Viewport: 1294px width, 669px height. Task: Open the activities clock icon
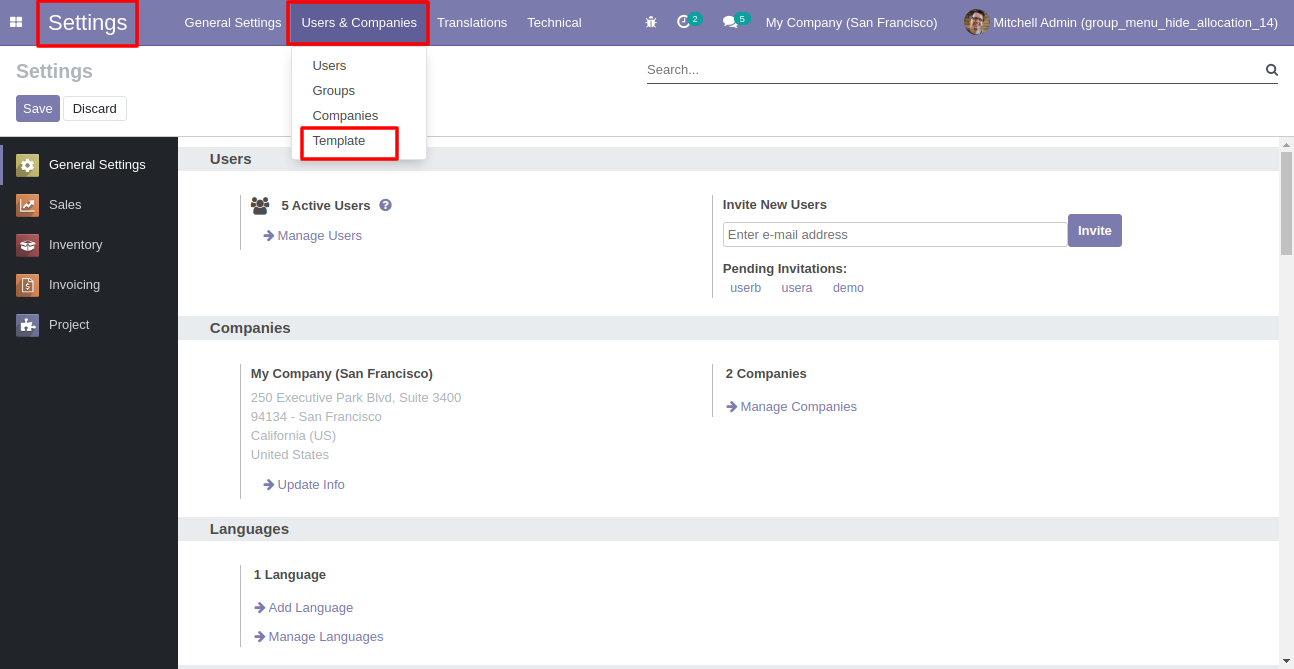tap(684, 22)
